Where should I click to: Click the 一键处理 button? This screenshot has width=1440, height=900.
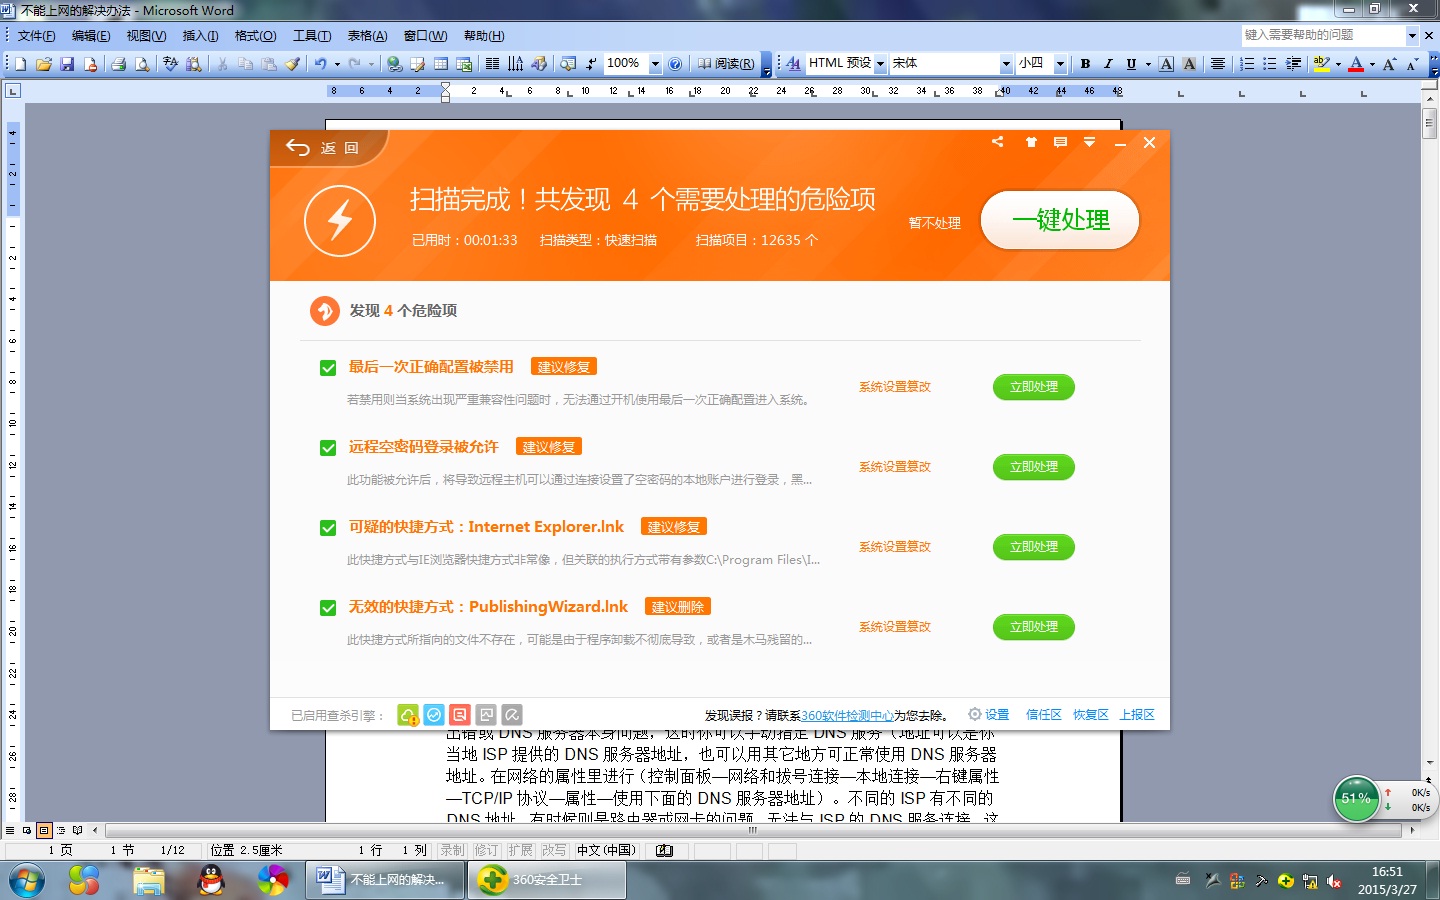coord(1060,220)
